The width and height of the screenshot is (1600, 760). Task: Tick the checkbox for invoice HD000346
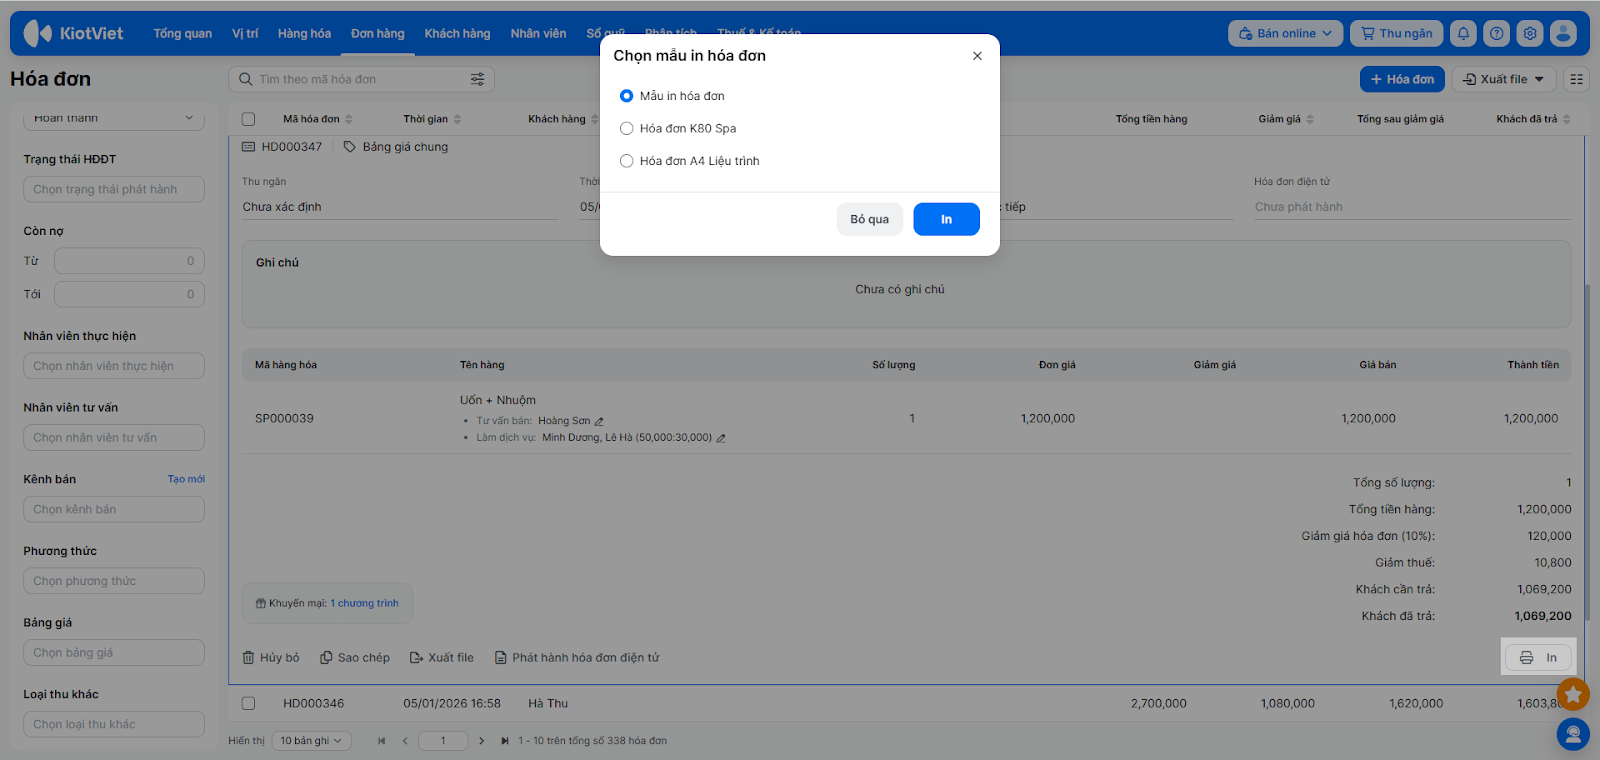248,703
